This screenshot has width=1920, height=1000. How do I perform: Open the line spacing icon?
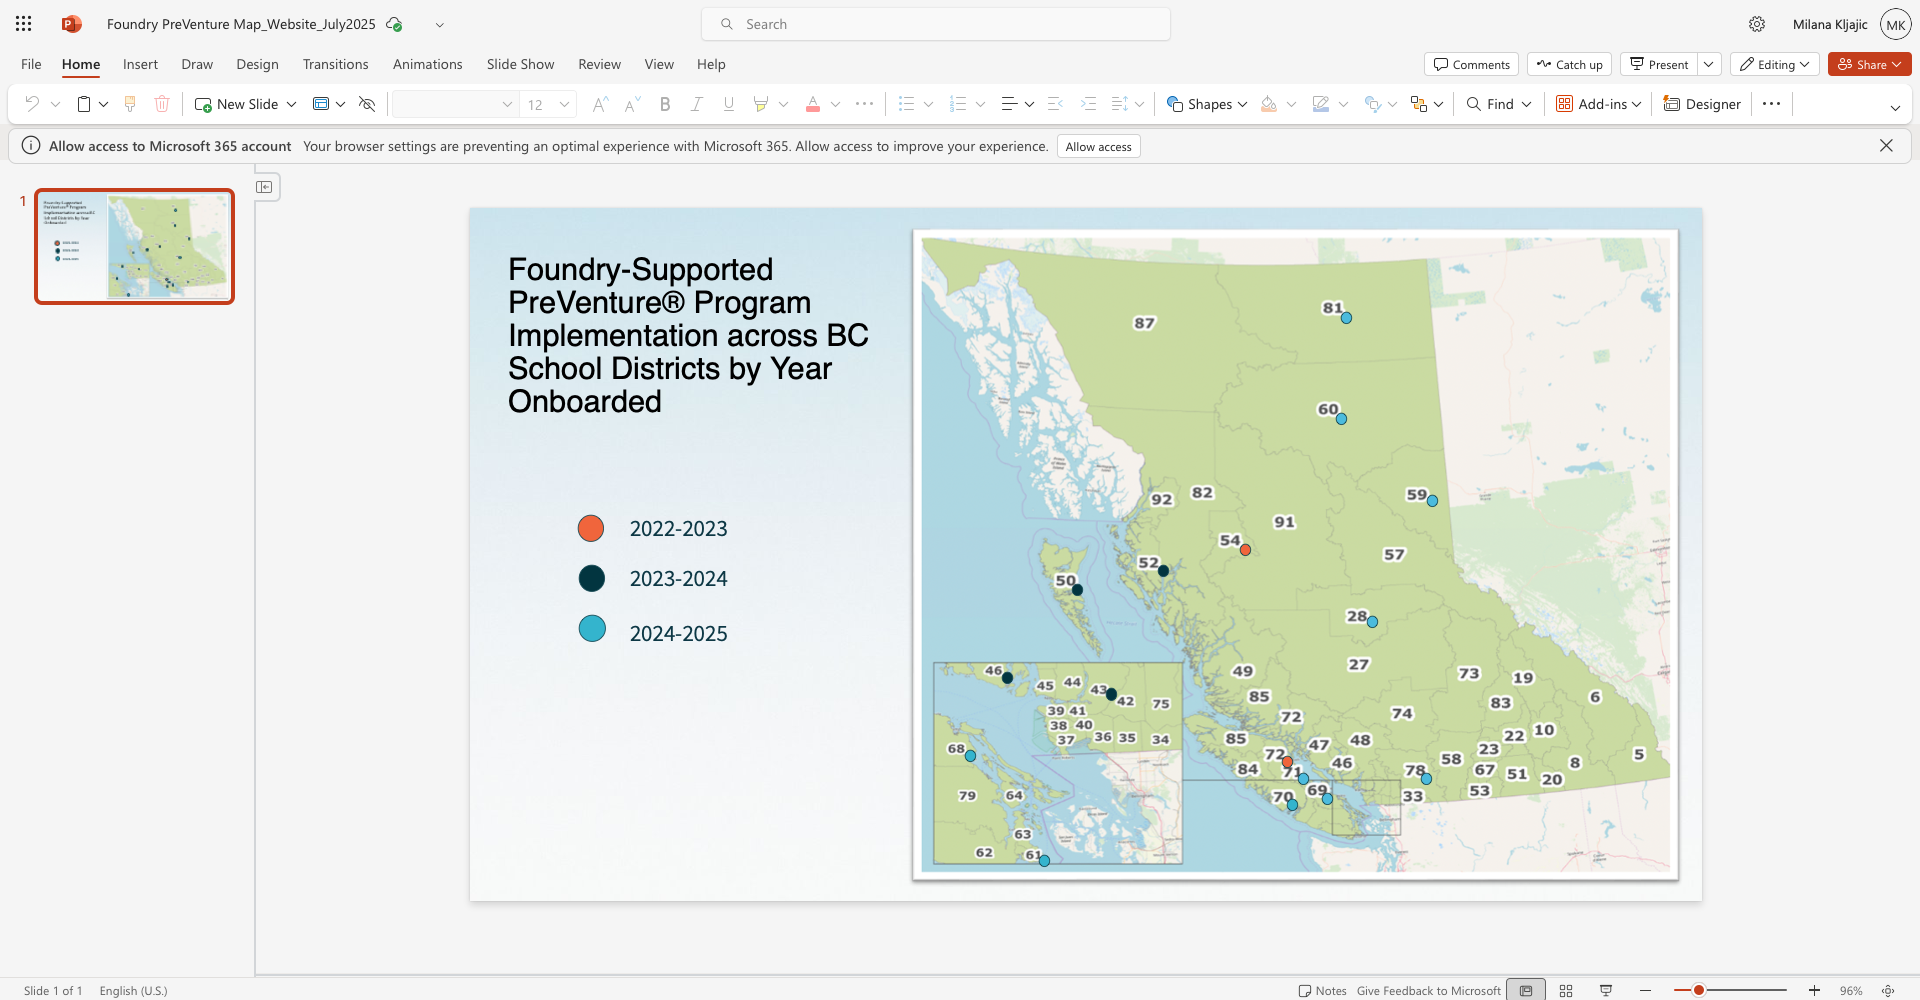point(1120,104)
